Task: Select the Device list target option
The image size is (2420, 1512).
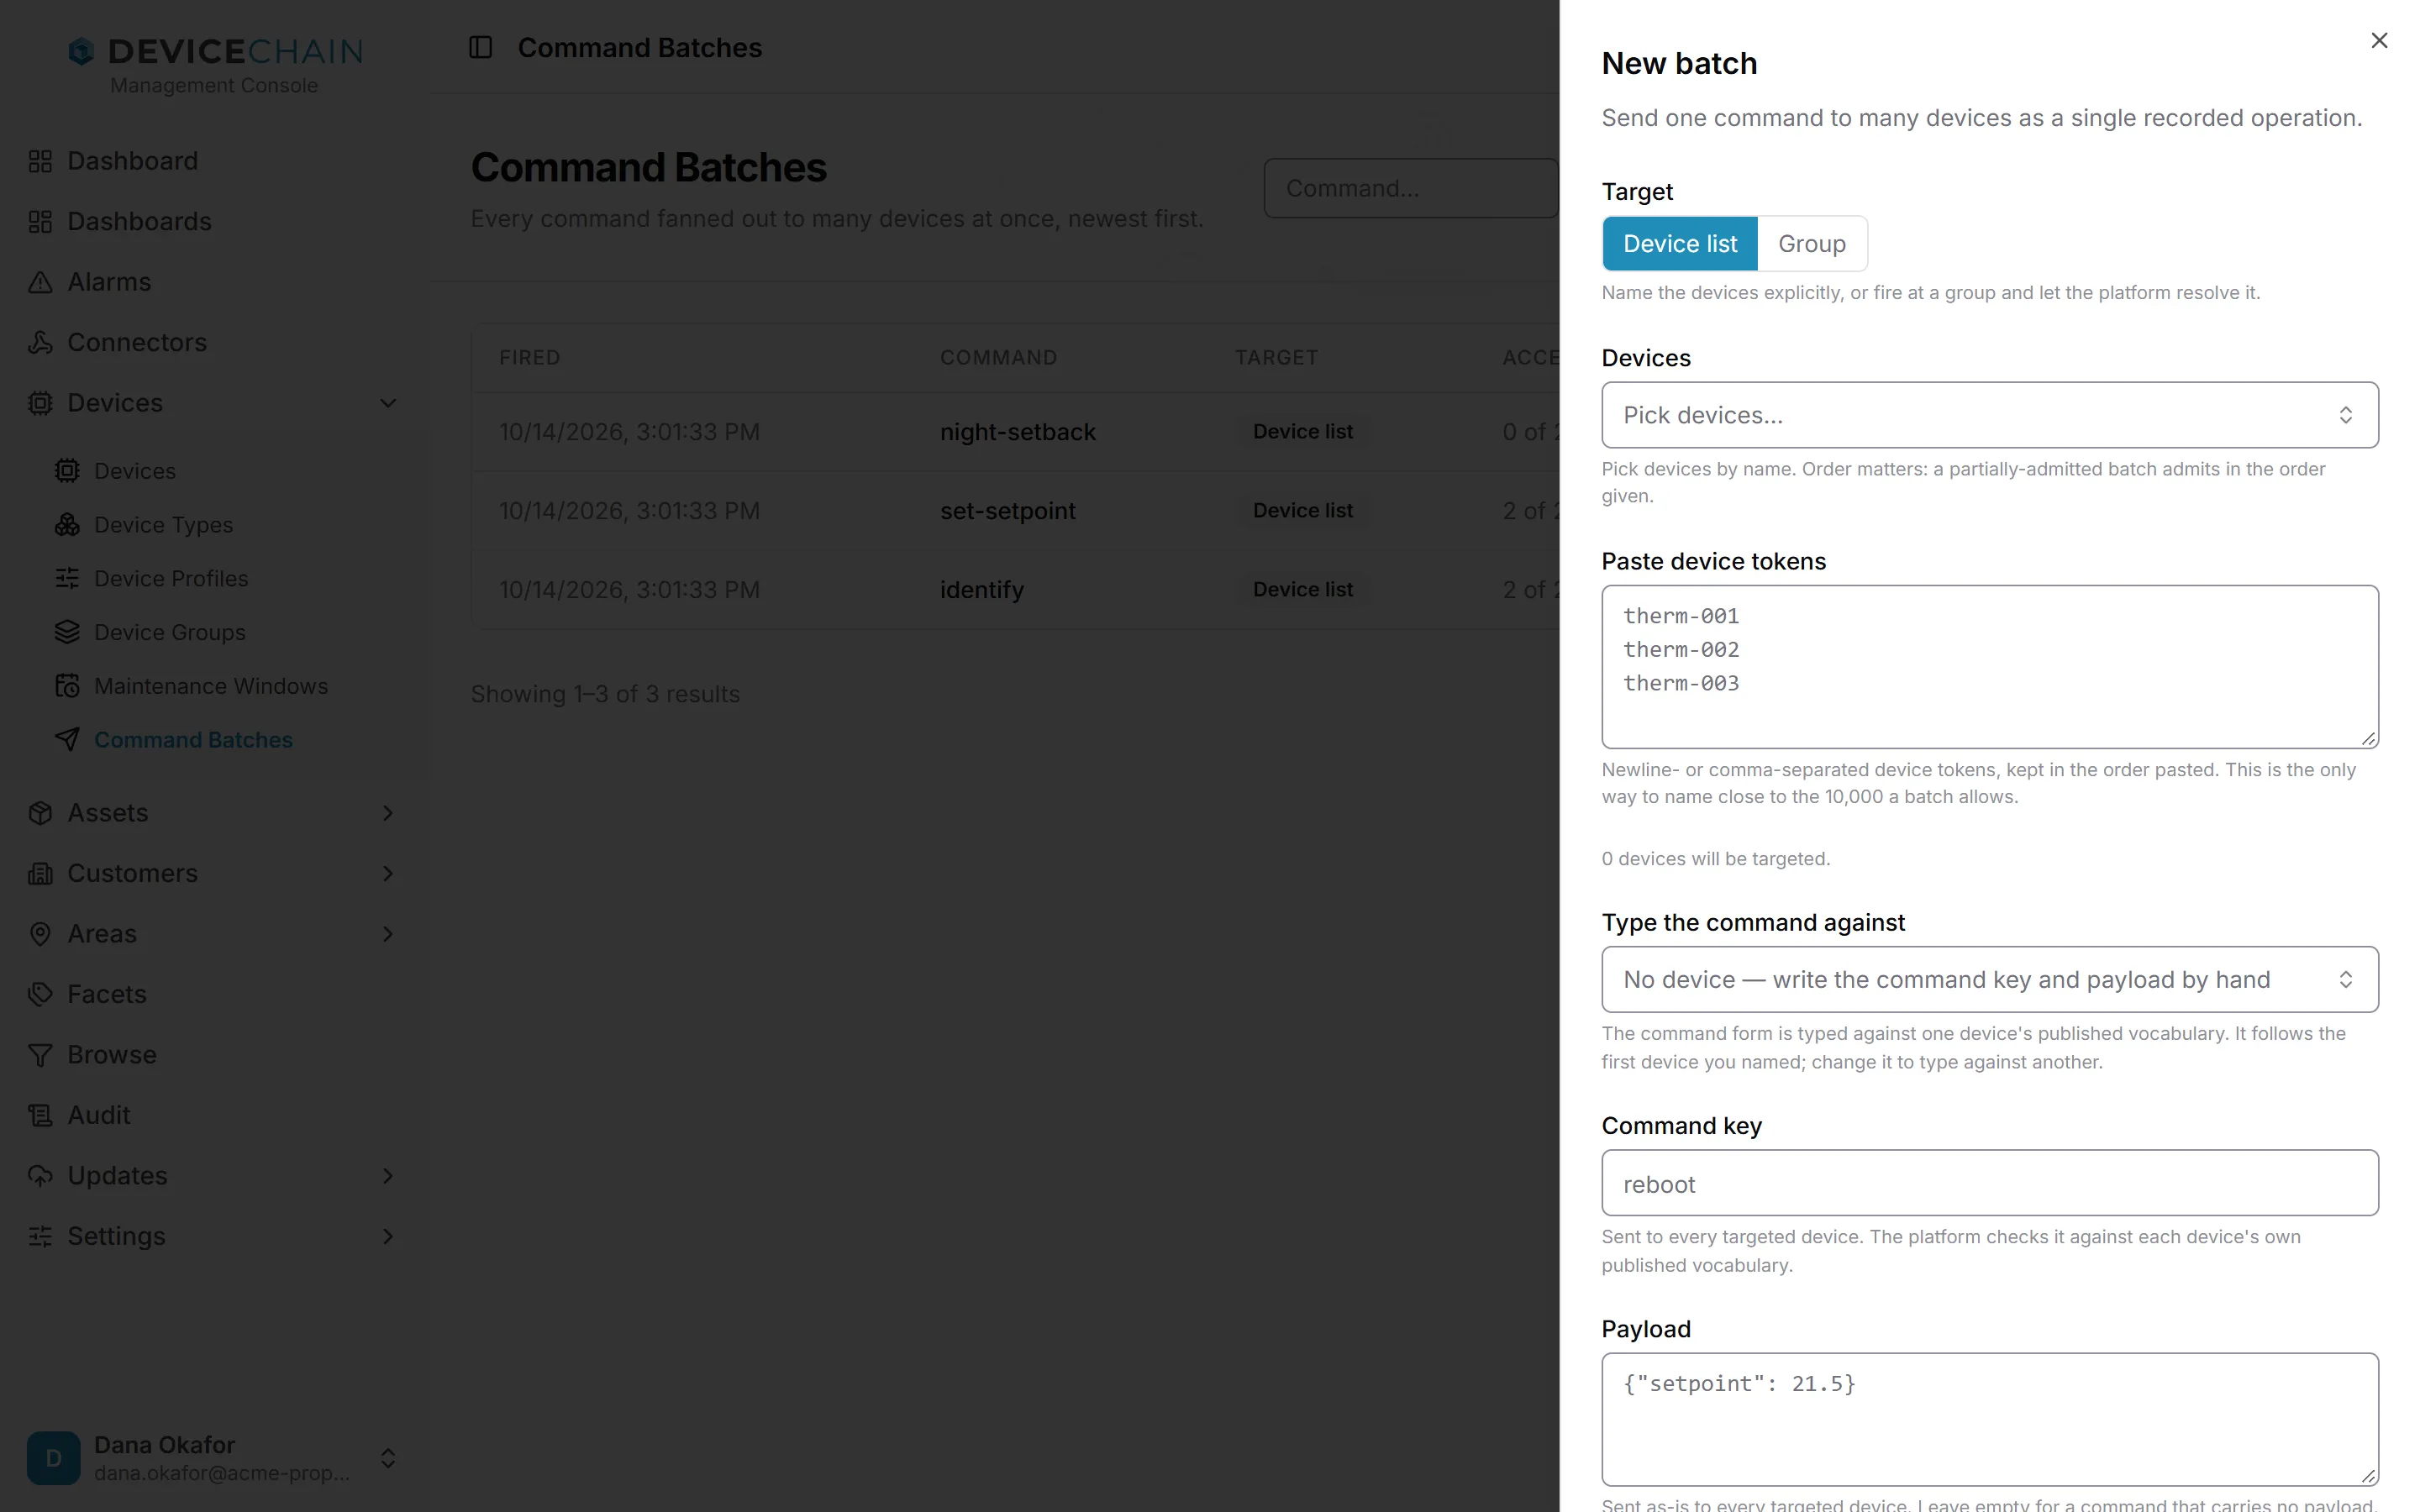Action: (x=1679, y=244)
